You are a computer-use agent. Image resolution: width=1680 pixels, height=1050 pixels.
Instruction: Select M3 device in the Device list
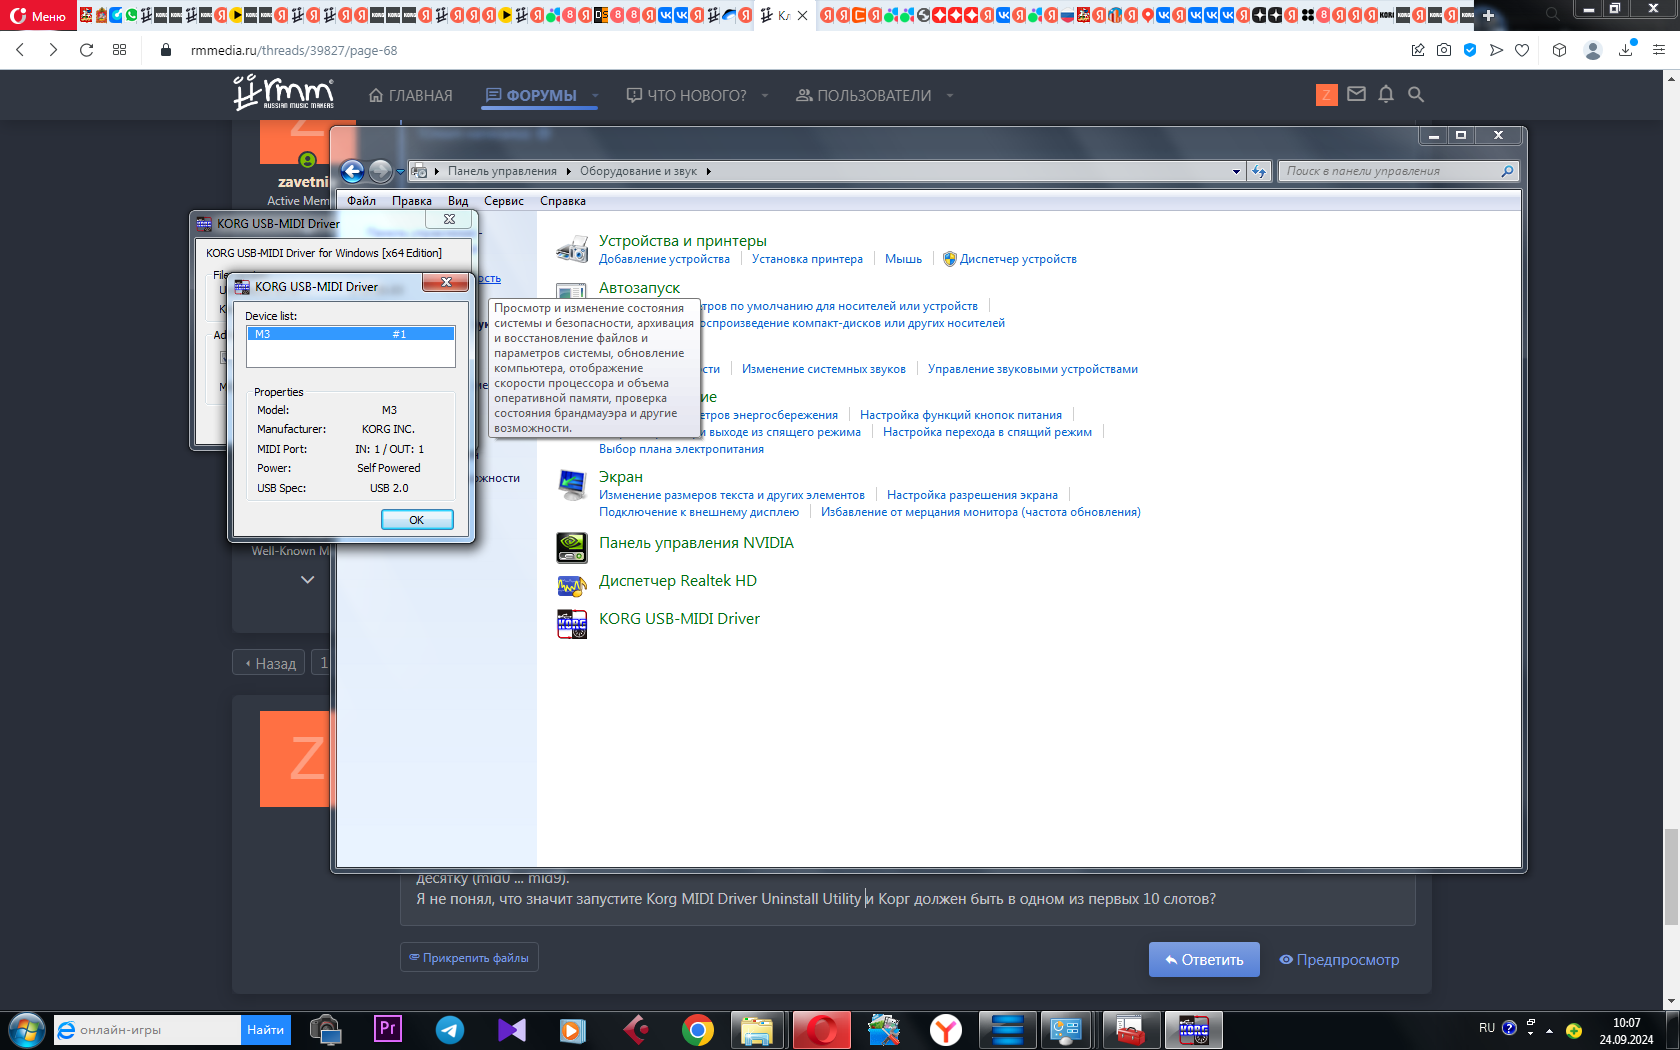(351, 334)
